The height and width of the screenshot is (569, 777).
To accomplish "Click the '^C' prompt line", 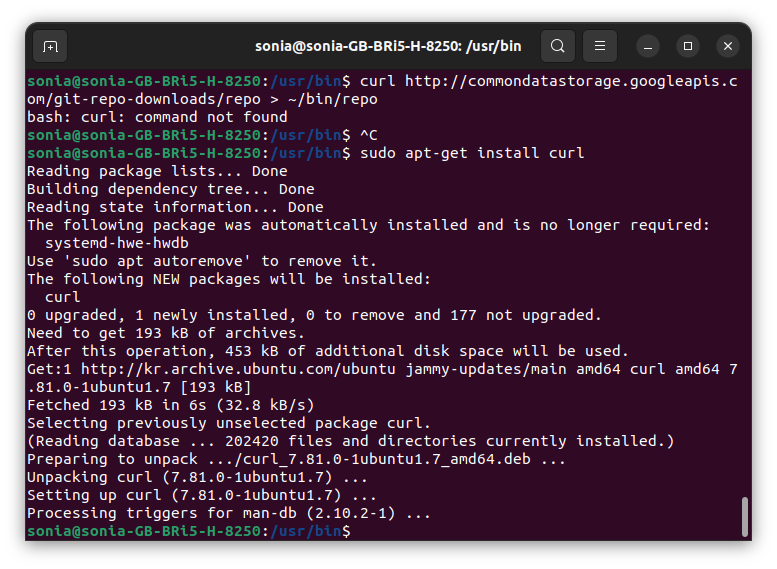I will pos(202,135).
